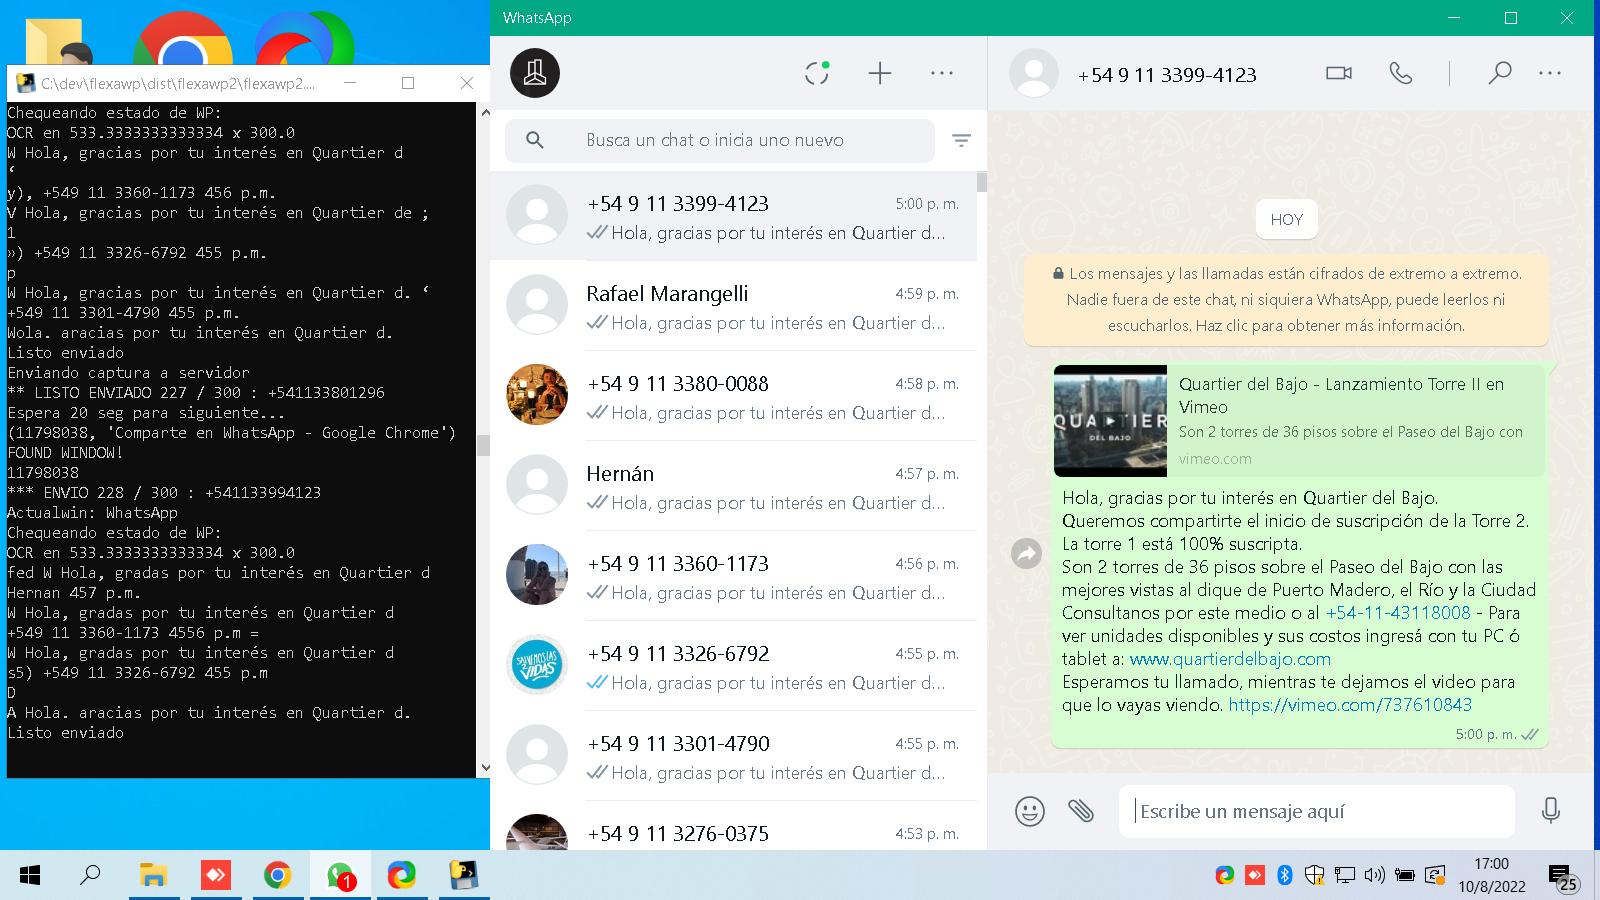The width and height of the screenshot is (1600, 900).
Task: Switch to the Python console app in taskbar
Action: point(463,876)
